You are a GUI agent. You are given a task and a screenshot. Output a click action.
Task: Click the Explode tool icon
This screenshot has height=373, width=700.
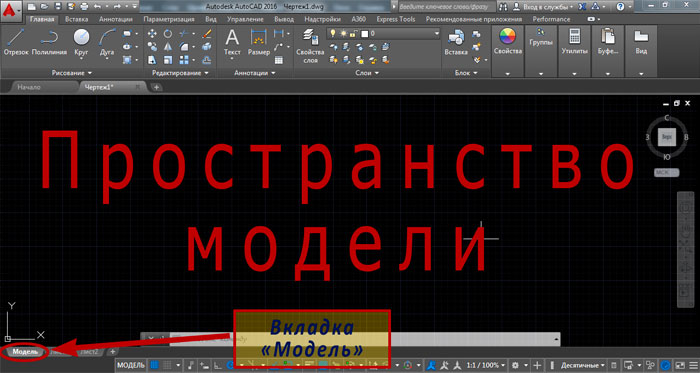tap(206, 46)
